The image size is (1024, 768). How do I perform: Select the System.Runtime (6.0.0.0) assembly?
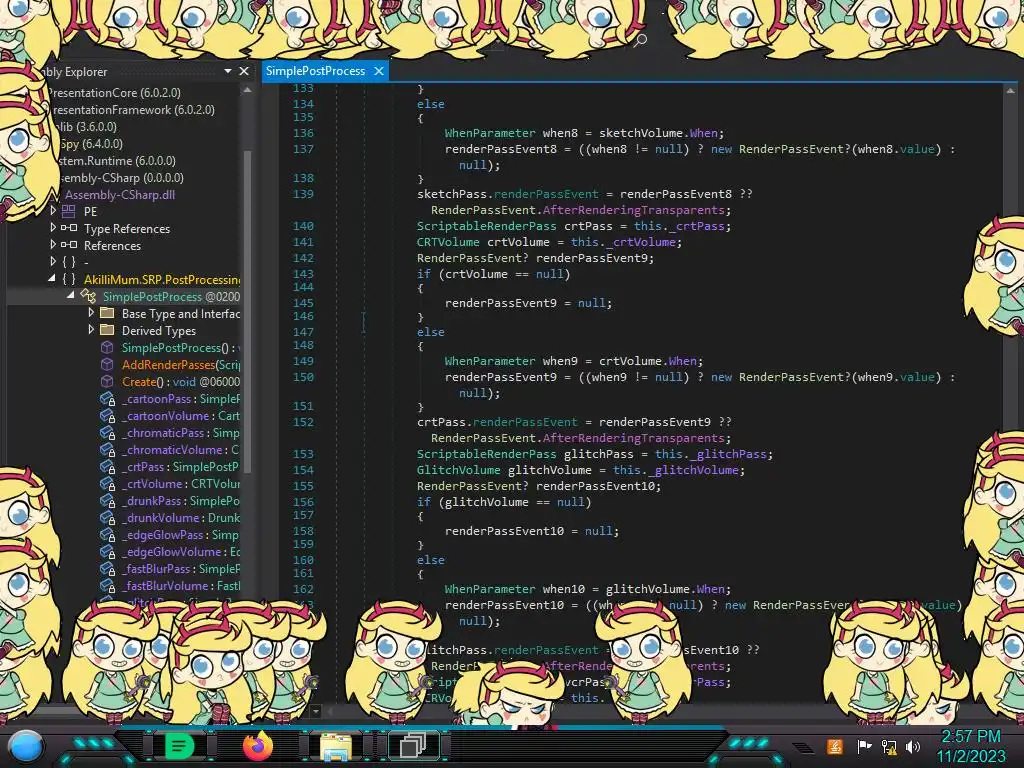click(117, 161)
